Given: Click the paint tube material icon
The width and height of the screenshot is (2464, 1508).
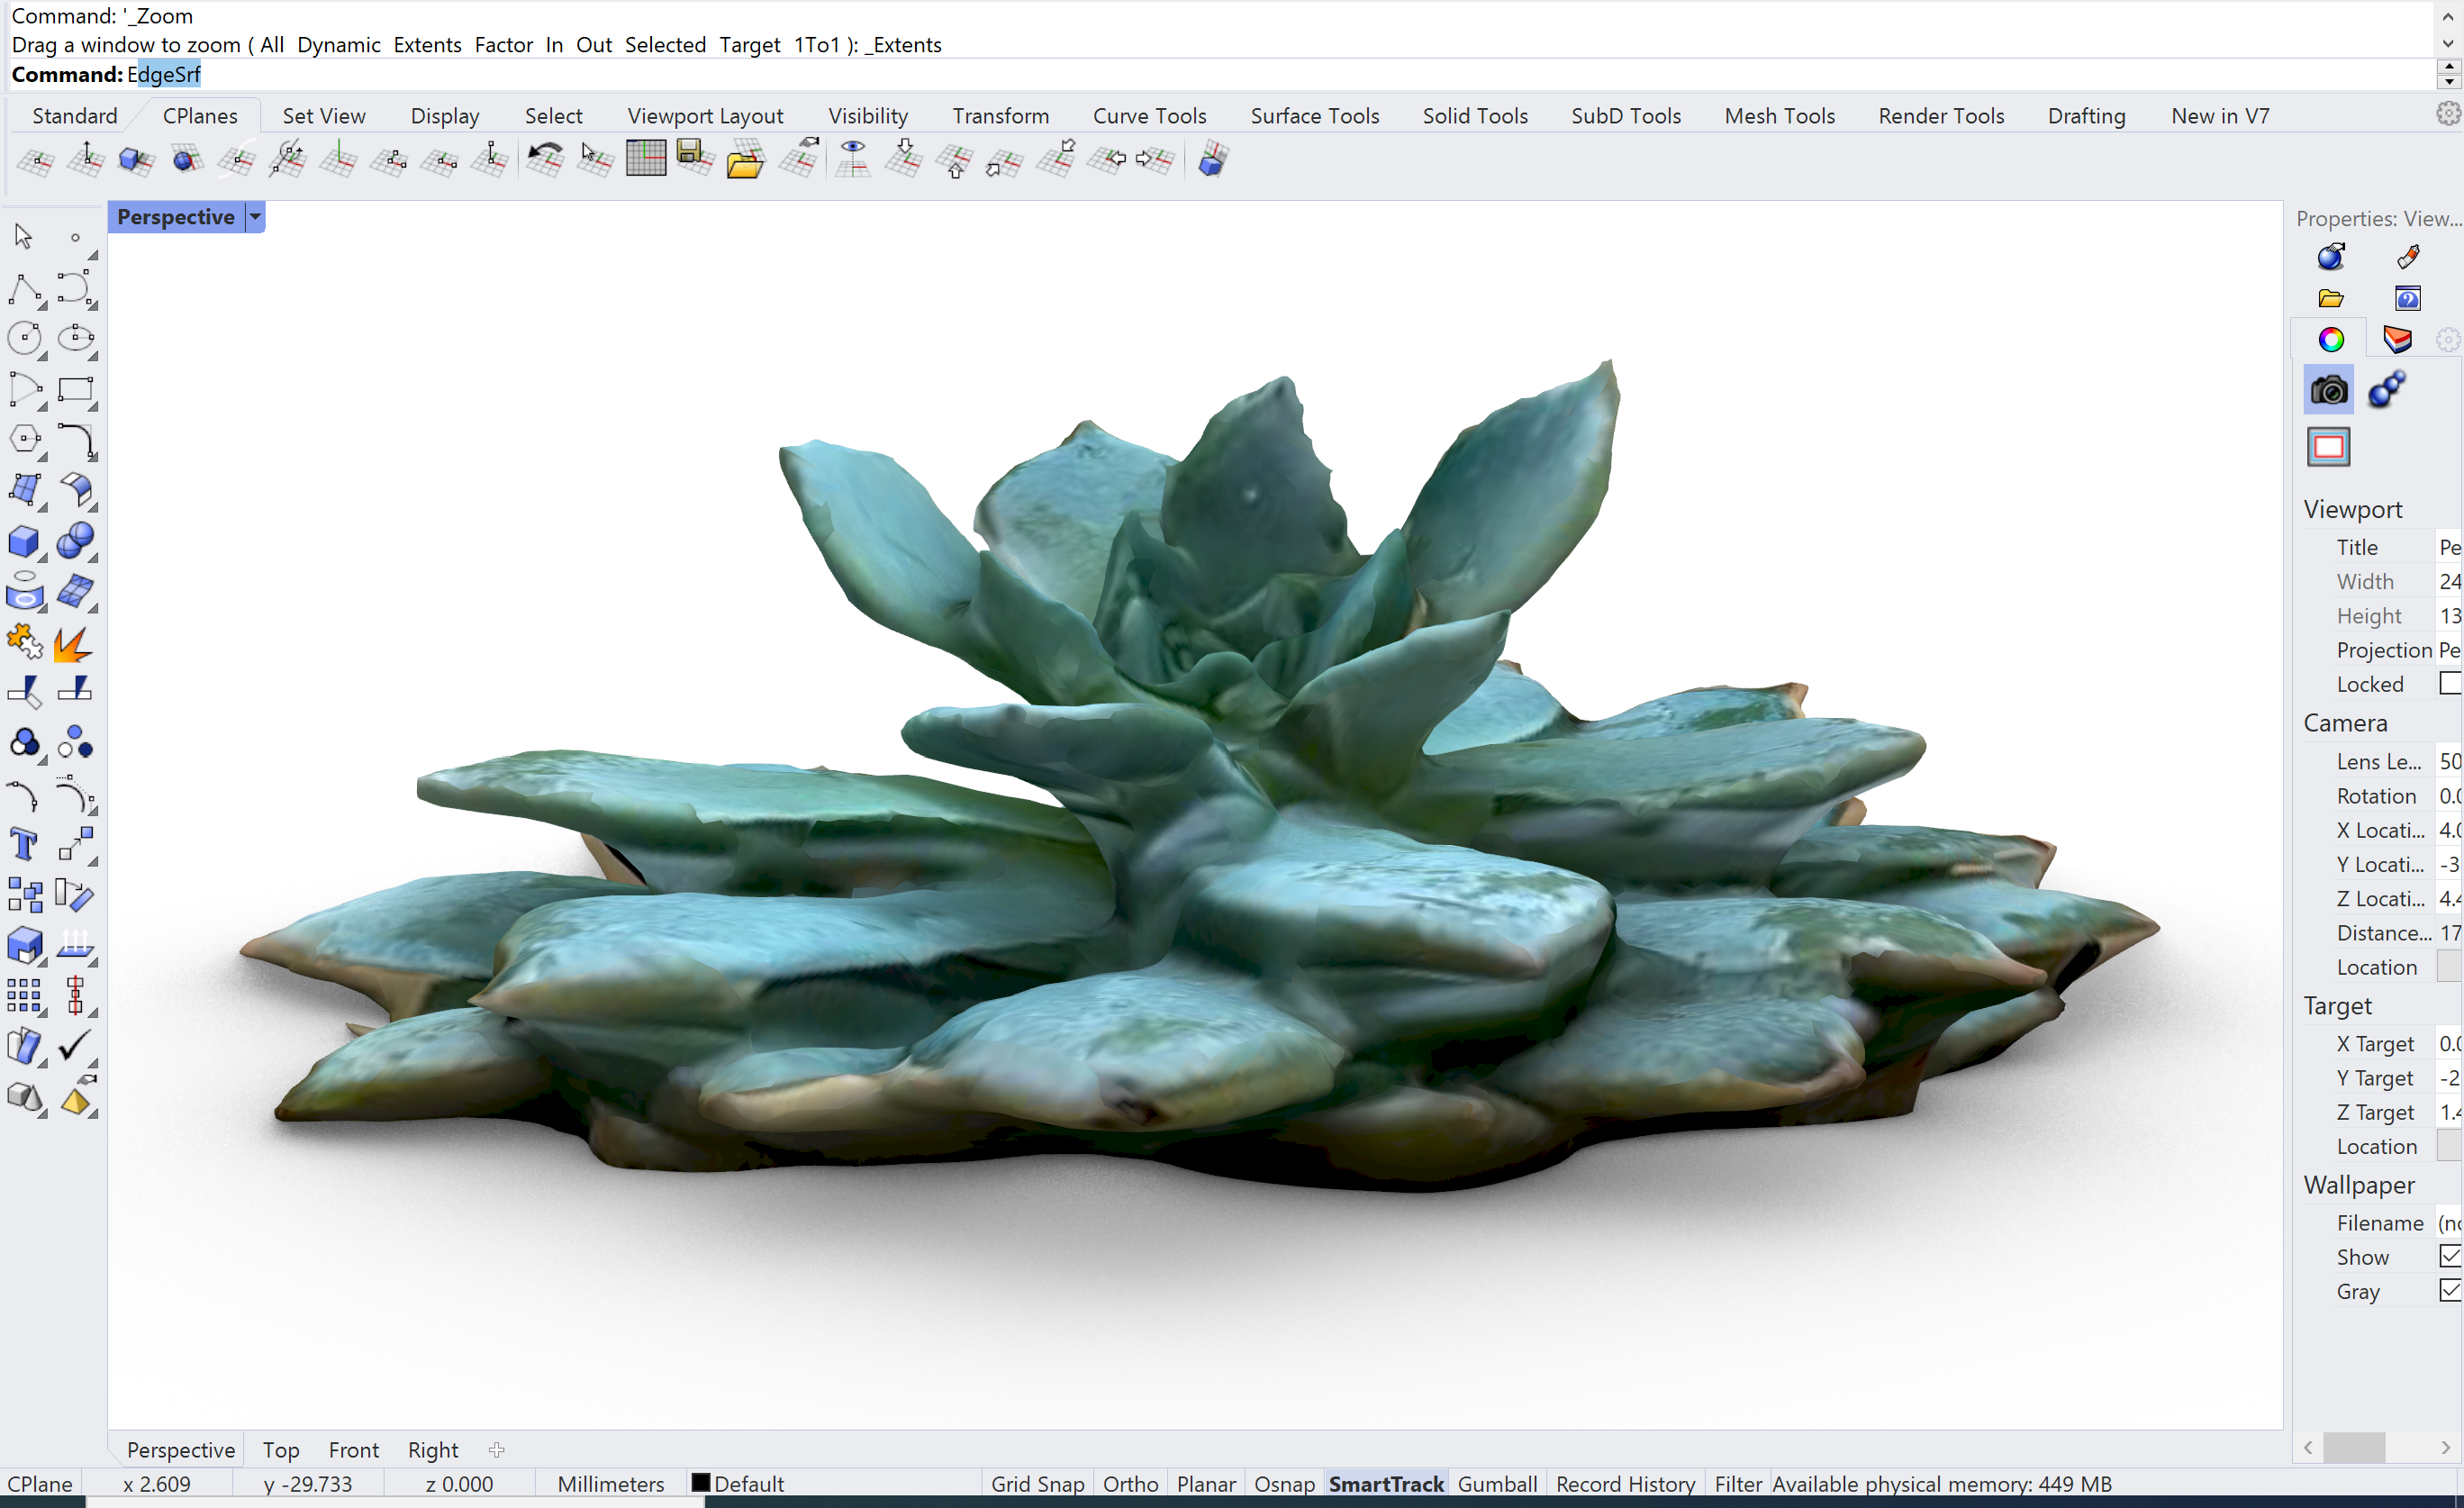Looking at the screenshot, I should tap(2408, 257).
